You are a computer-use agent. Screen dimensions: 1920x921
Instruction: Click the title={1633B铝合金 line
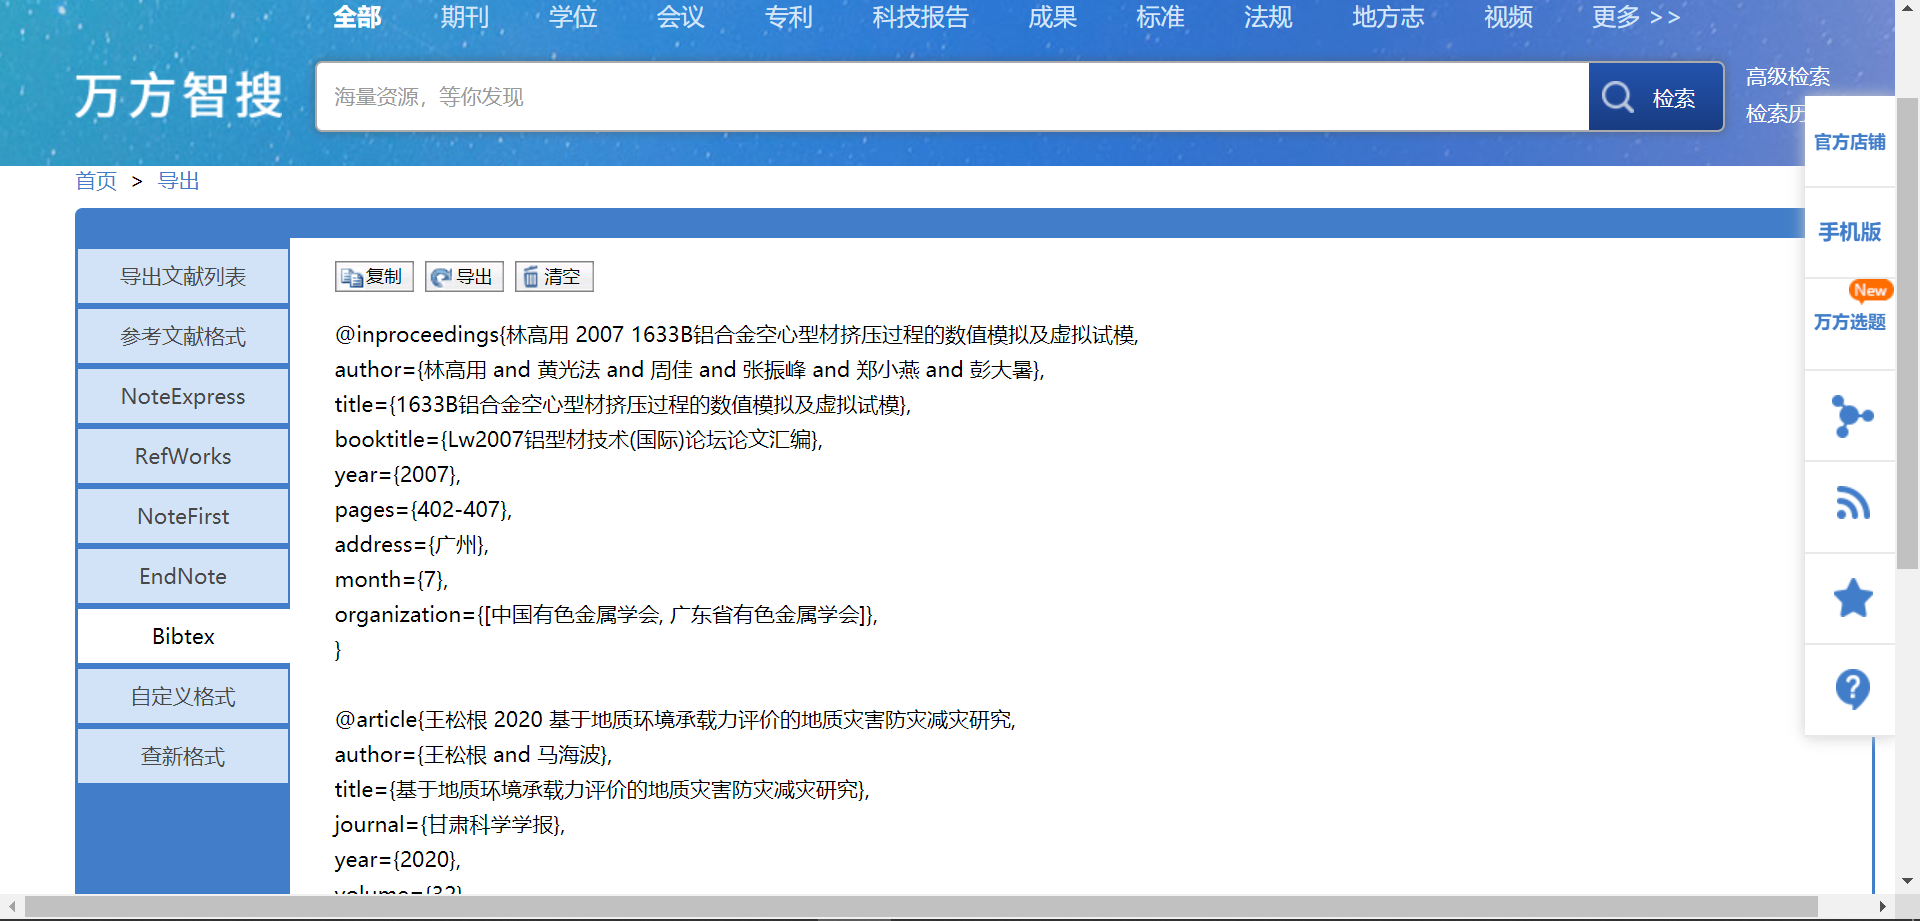(x=623, y=405)
